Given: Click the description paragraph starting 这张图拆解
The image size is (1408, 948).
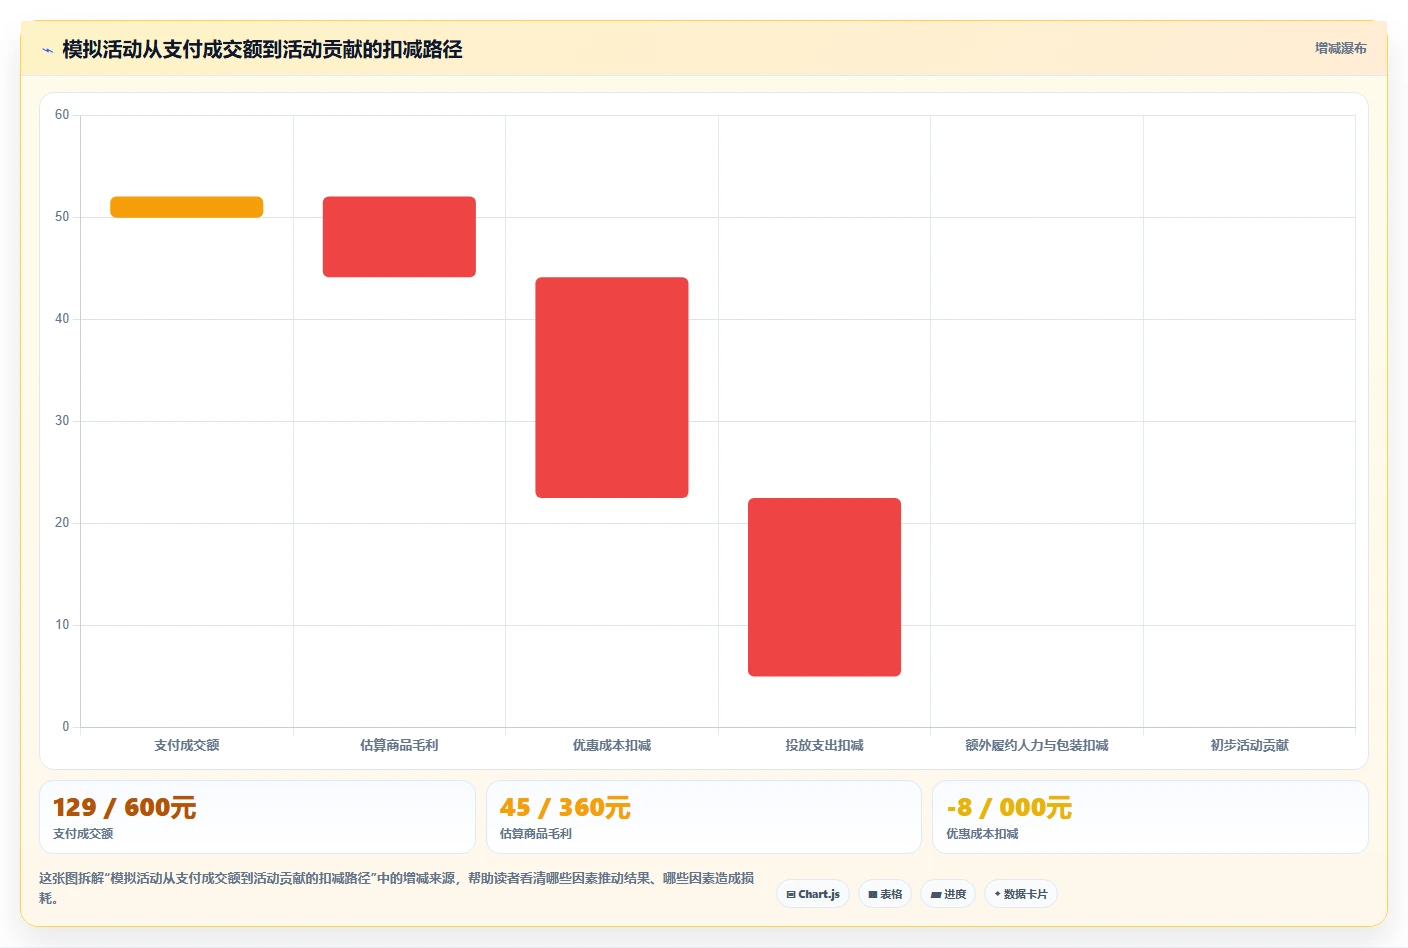Looking at the screenshot, I should [397, 888].
